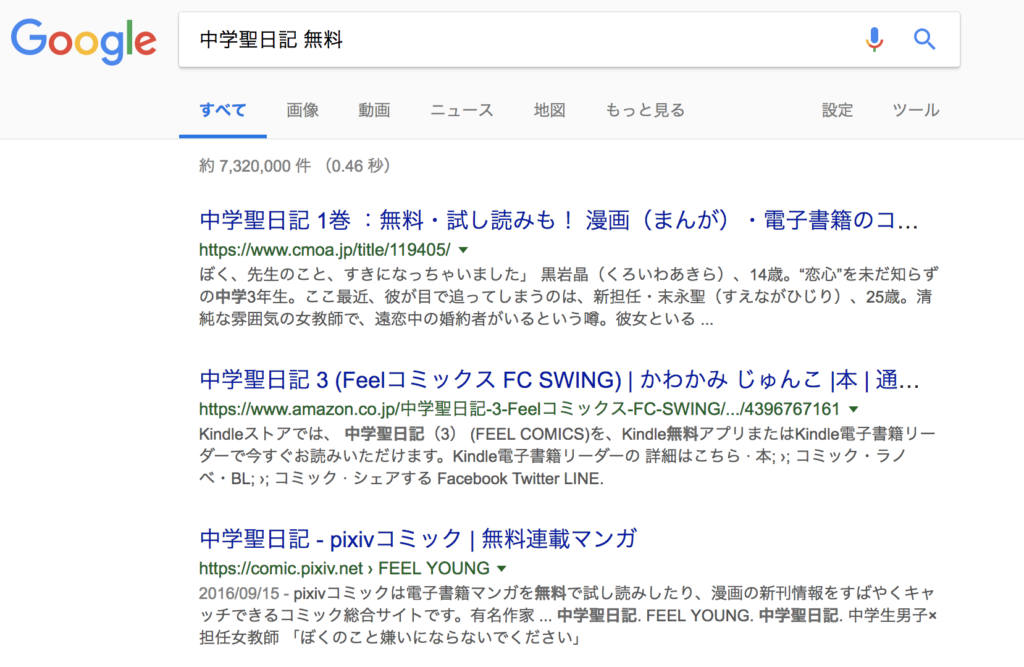The image size is (1024, 667).
Task: Click the date 2016/09/15 in pixiv snippet
Action: pyautogui.click(x=239, y=593)
